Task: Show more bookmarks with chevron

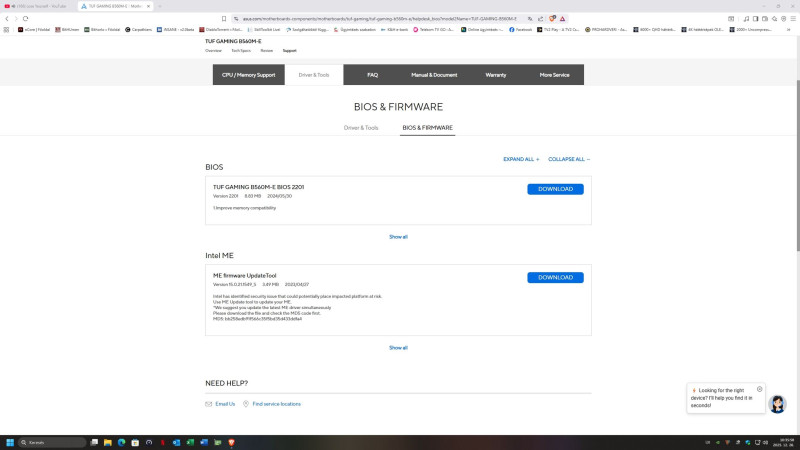Action: tap(788, 30)
